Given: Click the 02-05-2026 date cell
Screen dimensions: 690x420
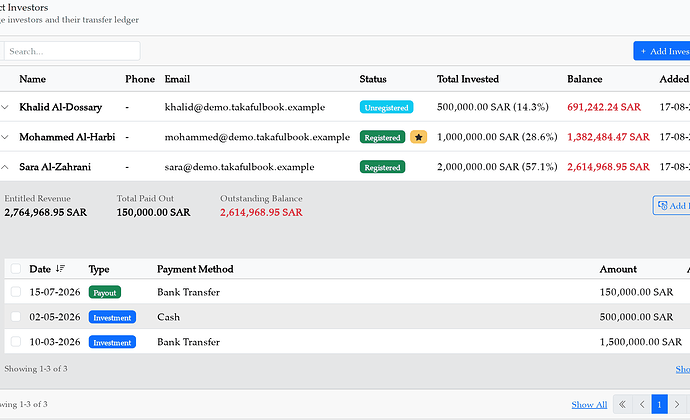Looking at the screenshot, I should click(55, 317).
